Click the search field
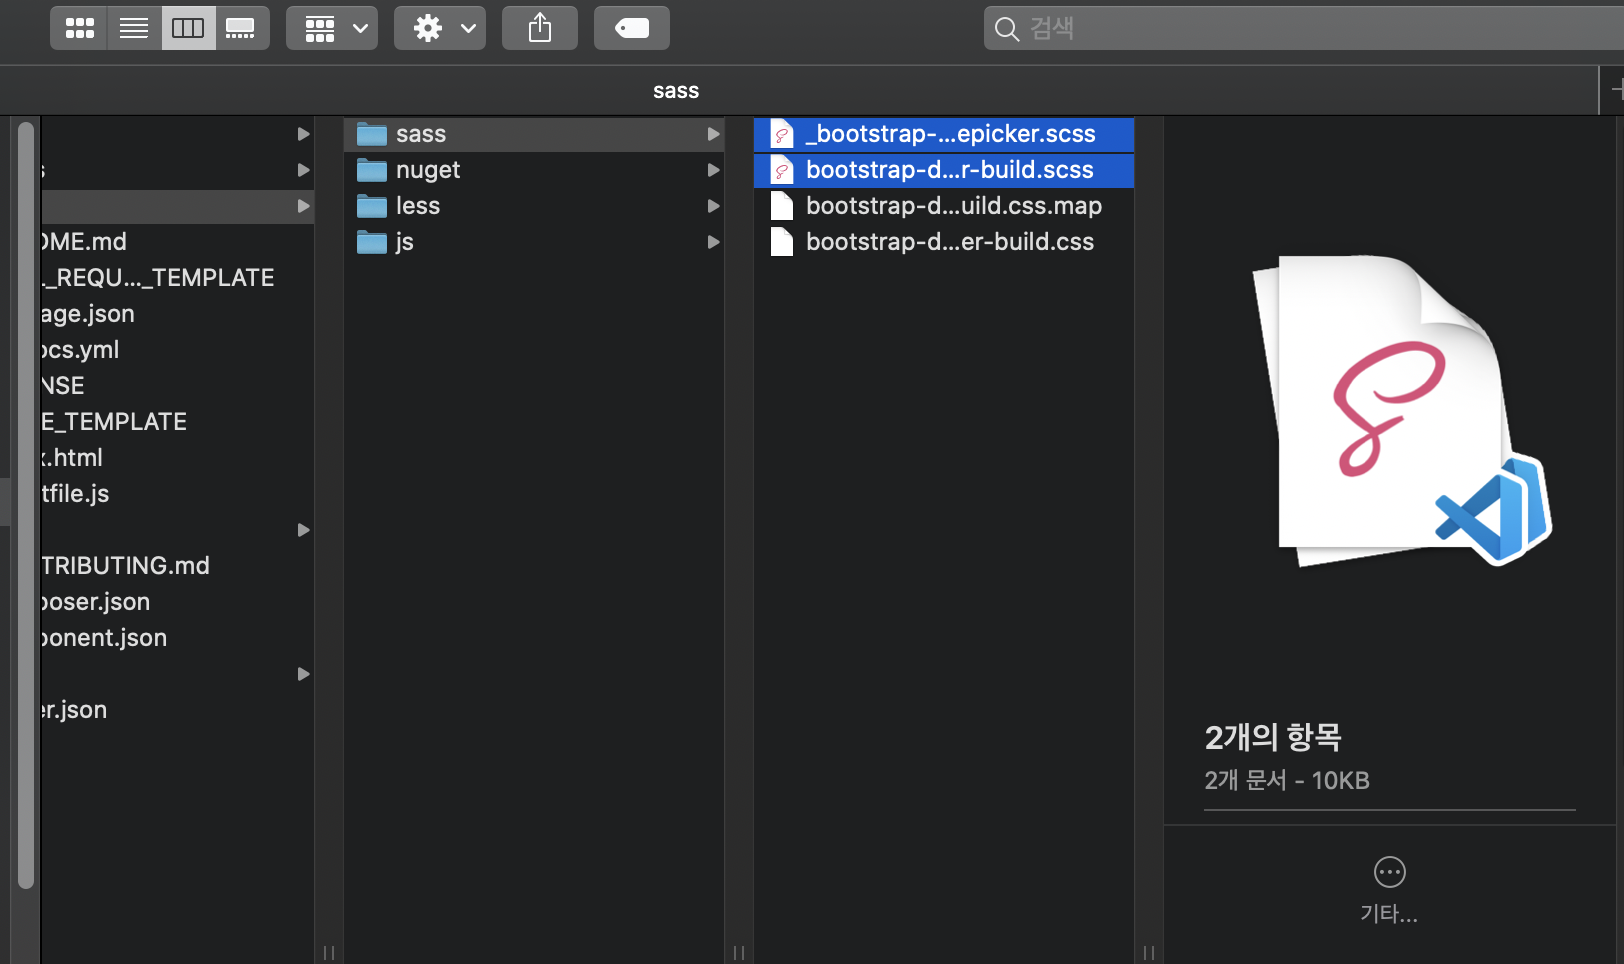Viewport: 1624px width, 964px height. pos(1304,28)
